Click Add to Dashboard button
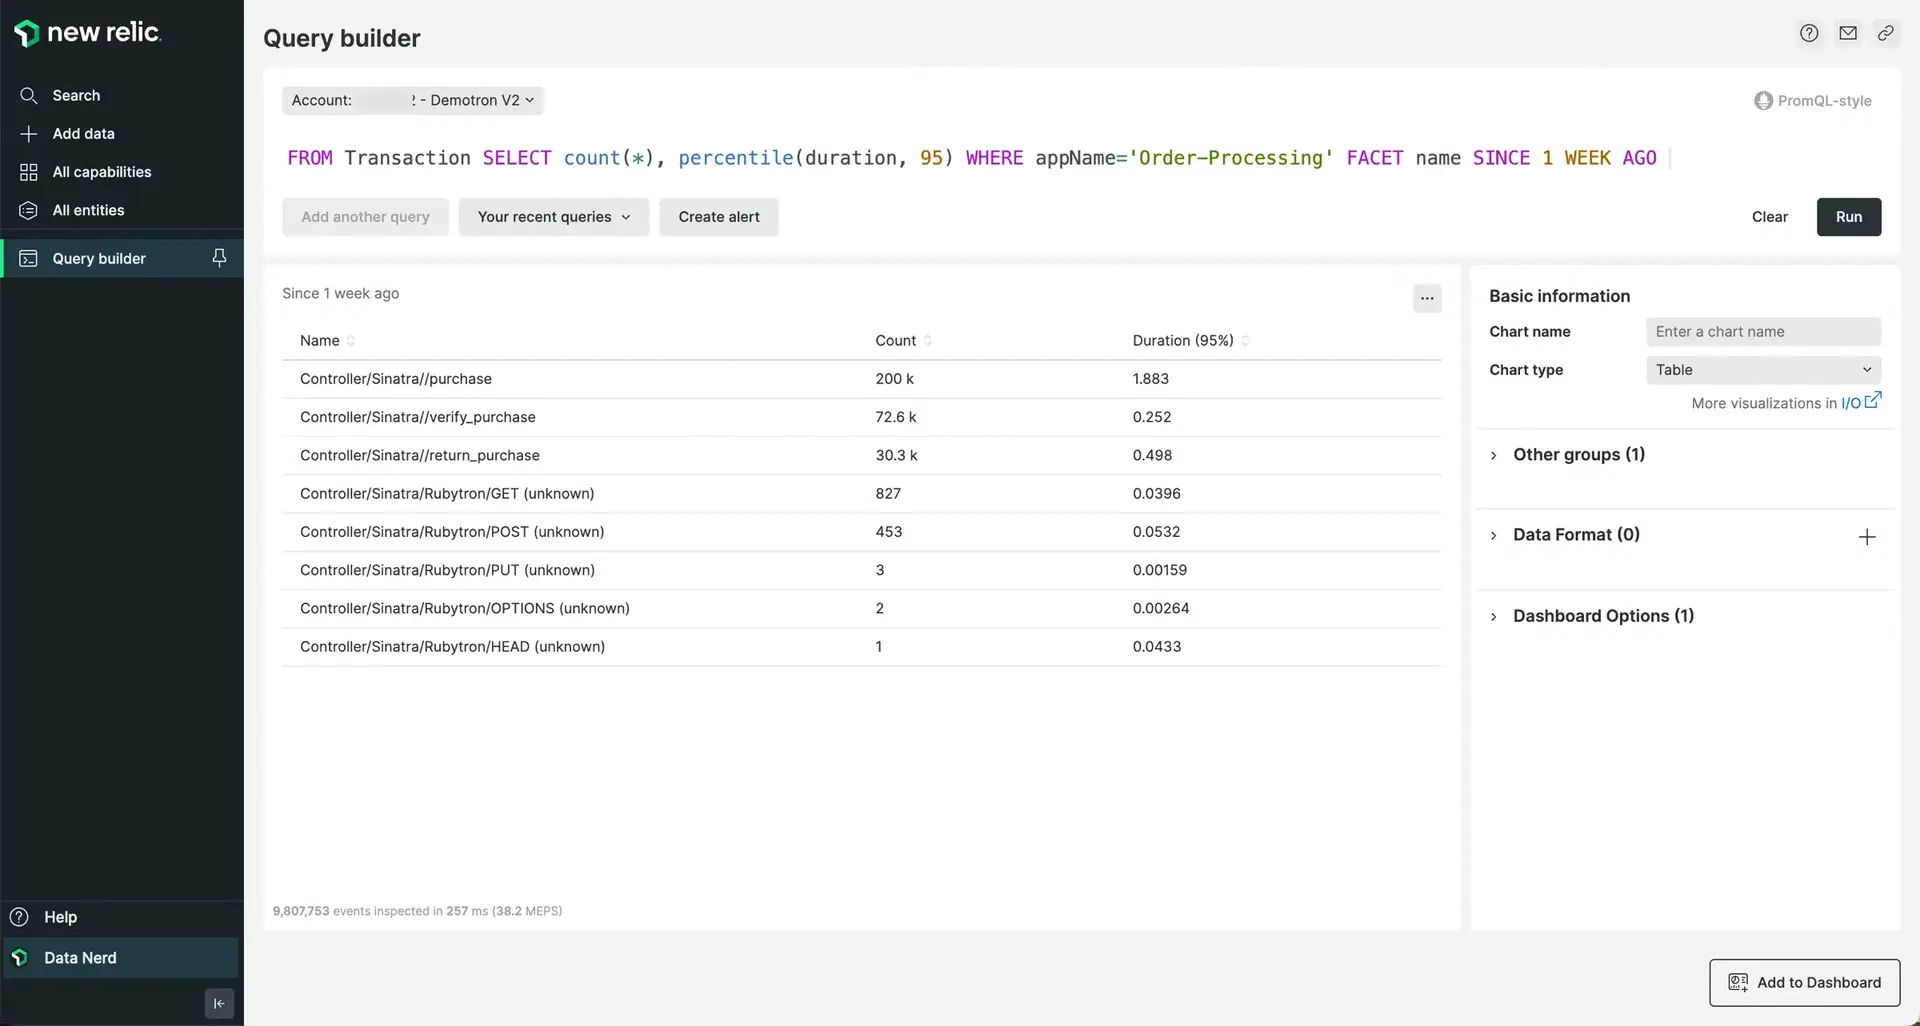Image resolution: width=1920 pixels, height=1026 pixels. tap(1804, 983)
